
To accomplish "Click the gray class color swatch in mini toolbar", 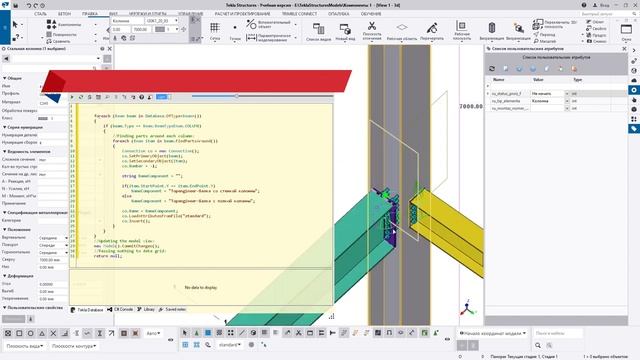I will pyautogui.click(x=160, y=29).
